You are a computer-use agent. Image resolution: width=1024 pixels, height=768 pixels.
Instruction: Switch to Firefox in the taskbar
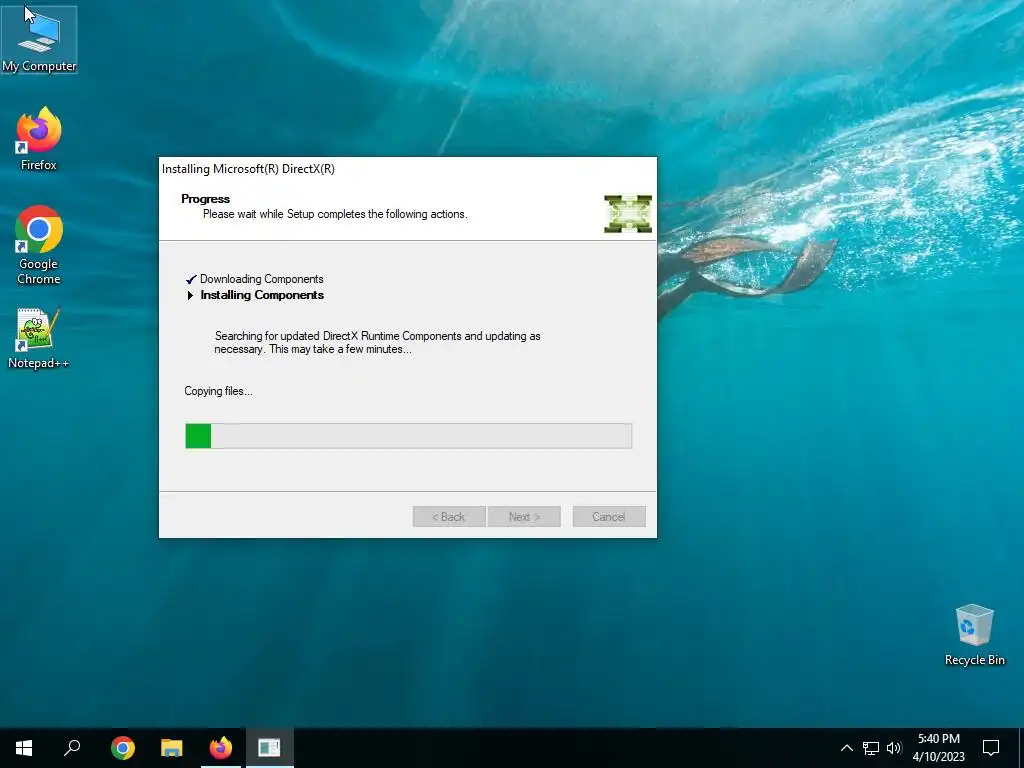(221, 748)
